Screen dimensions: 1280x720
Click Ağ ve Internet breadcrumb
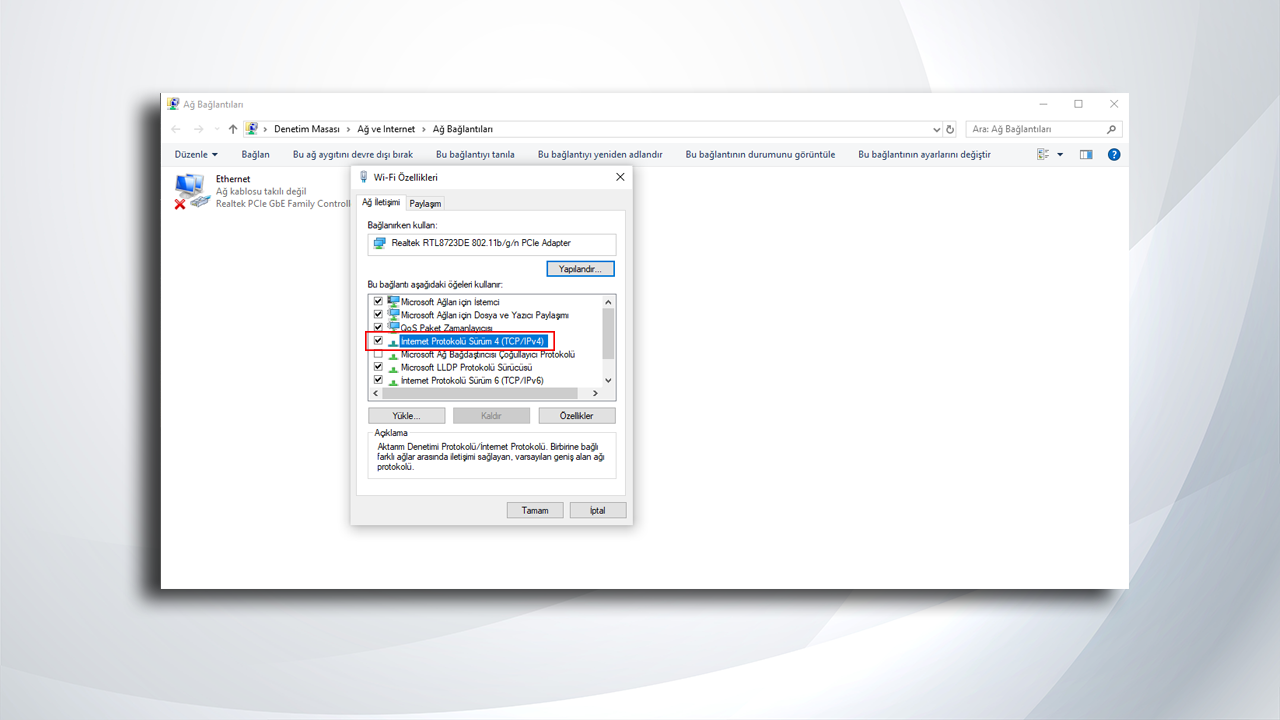(x=386, y=129)
